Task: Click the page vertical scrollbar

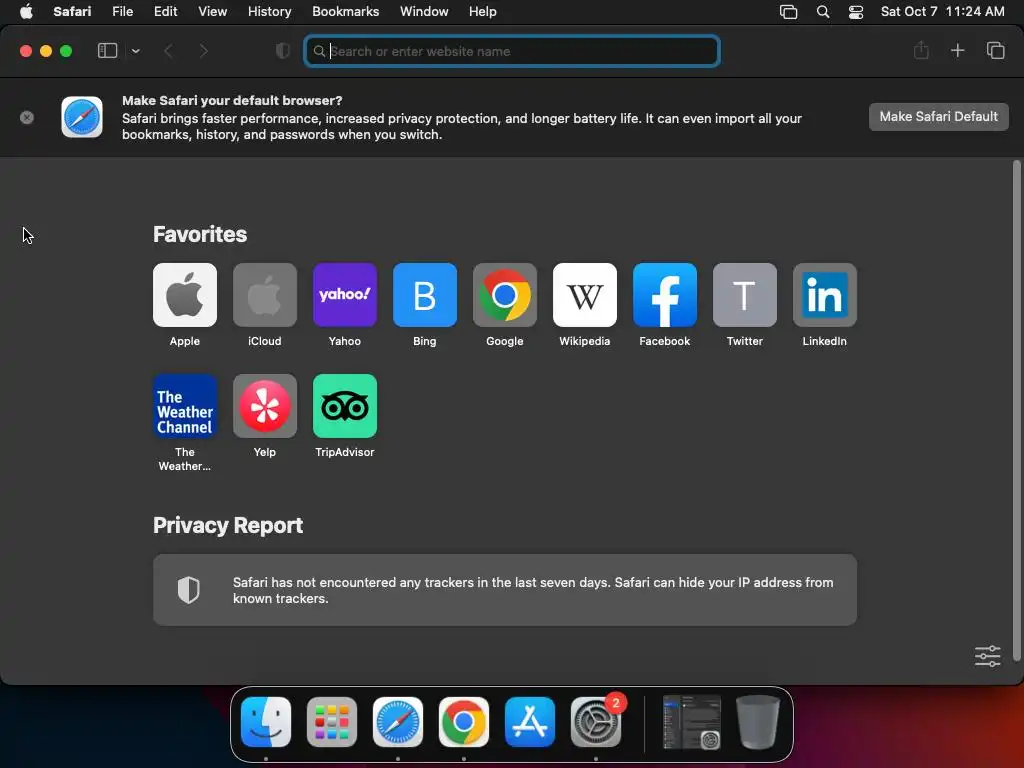Action: [x=1016, y=410]
